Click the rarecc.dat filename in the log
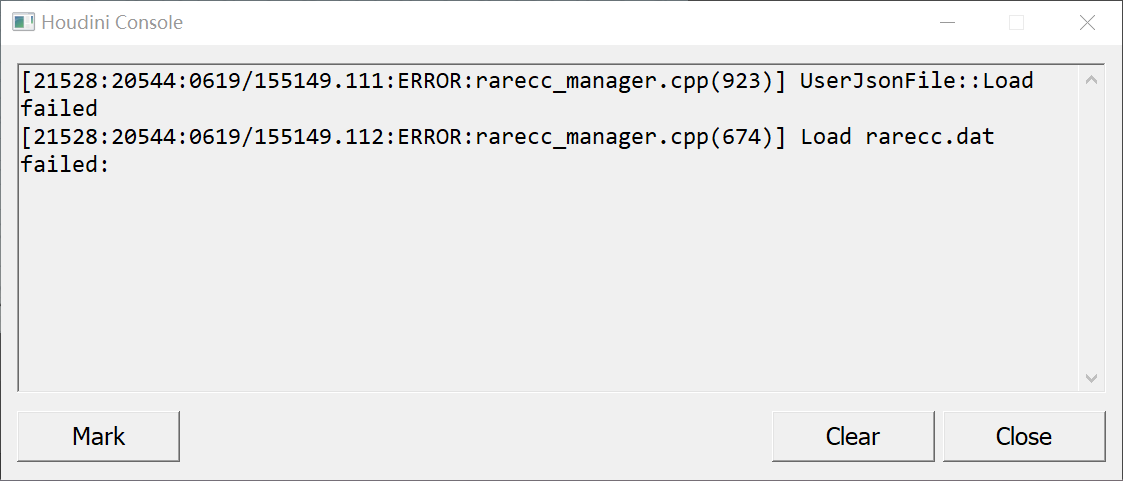 (x=930, y=137)
